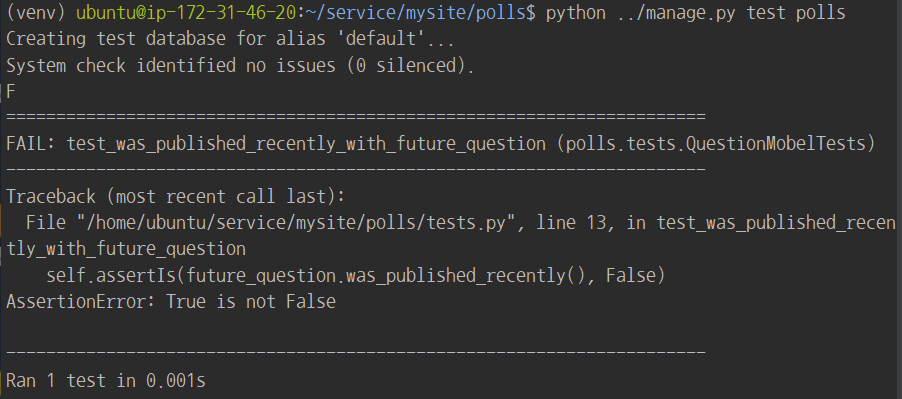Click the FAIL: test_was_published_recently_with_future_question text
Screen dimensions: 902x399
click(x=276, y=144)
